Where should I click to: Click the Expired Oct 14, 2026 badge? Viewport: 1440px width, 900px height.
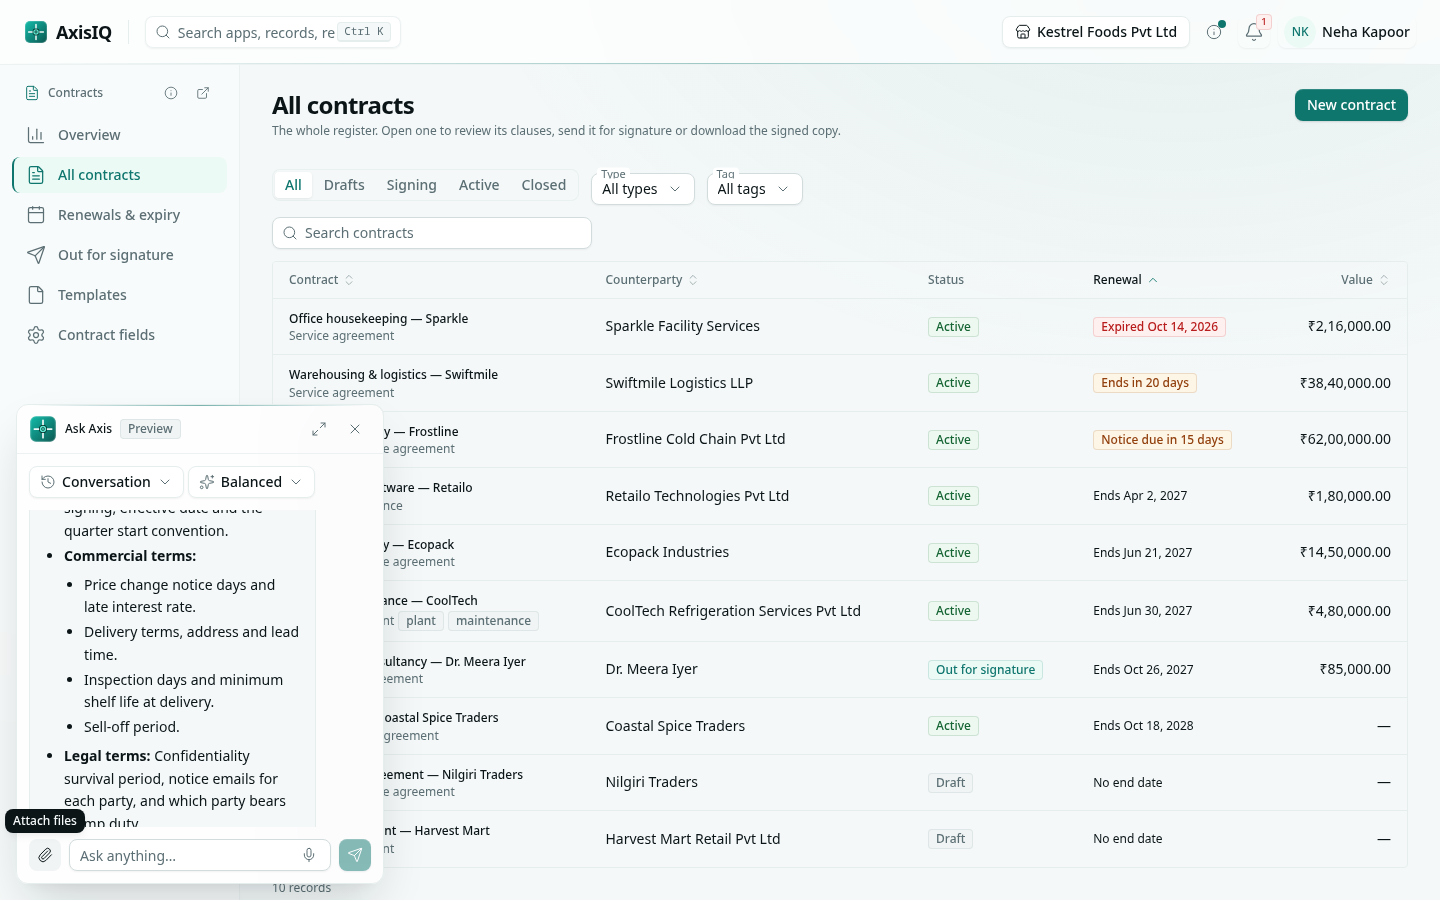tap(1159, 327)
